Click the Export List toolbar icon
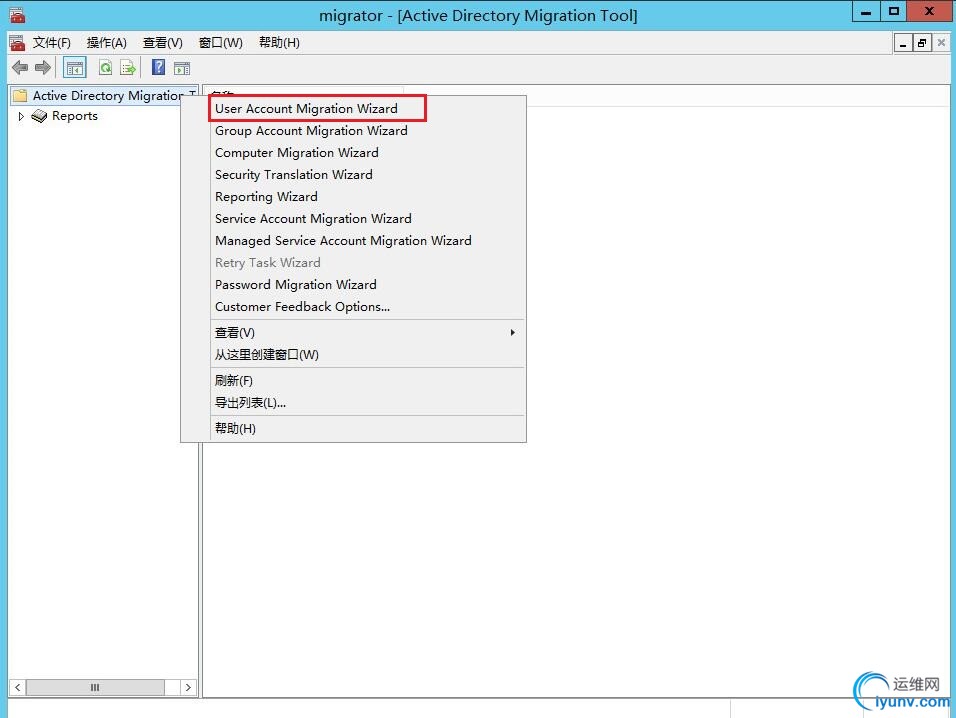This screenshot has height=718, width=956. click(x=128, y=68)
